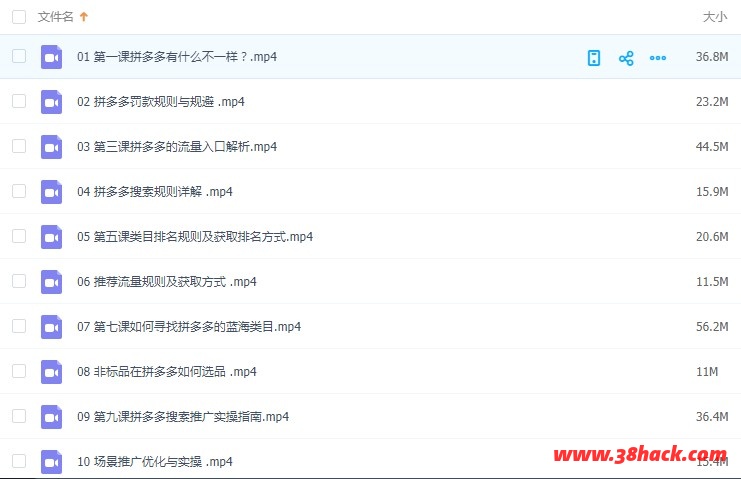This screenshot has width=741, height=479.
Task: Click the video icon for 08 非标品在拼多多如何选品
Action: pyautogui.click(x=52, y=372)
